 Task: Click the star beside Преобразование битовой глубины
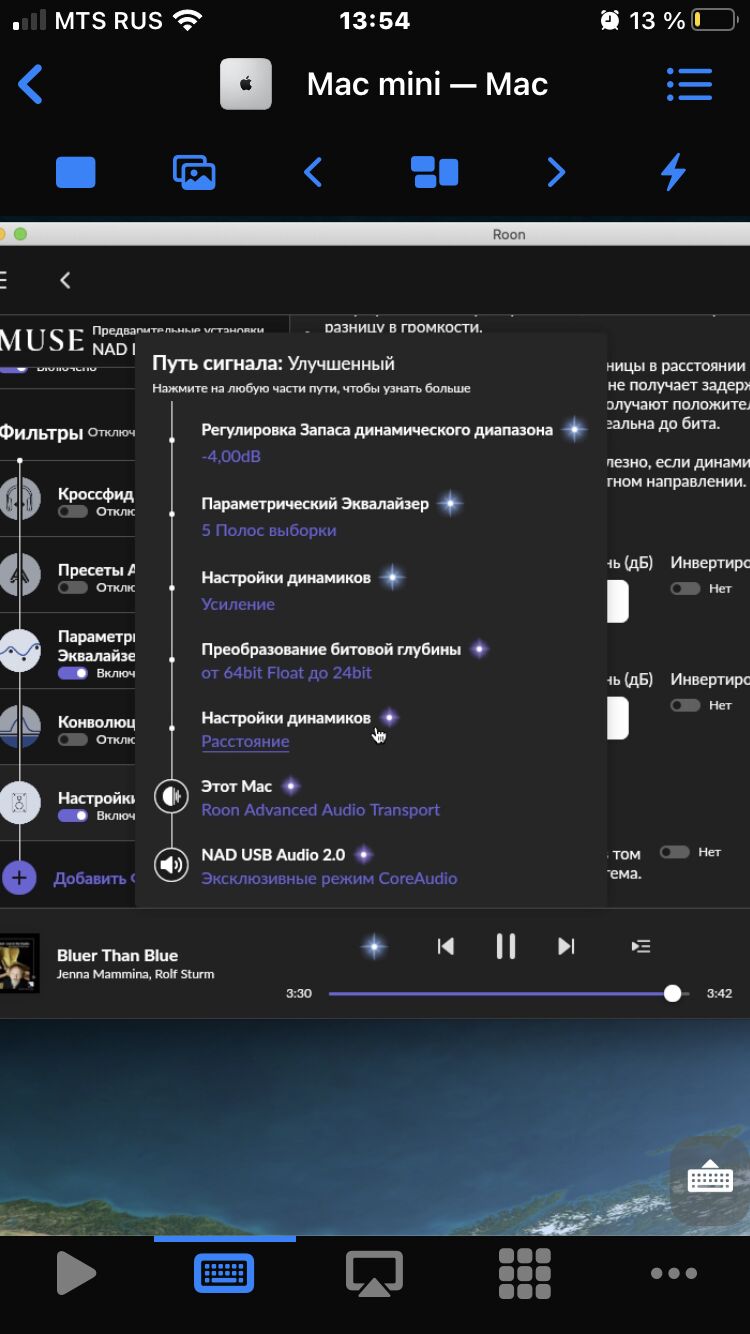479,649
